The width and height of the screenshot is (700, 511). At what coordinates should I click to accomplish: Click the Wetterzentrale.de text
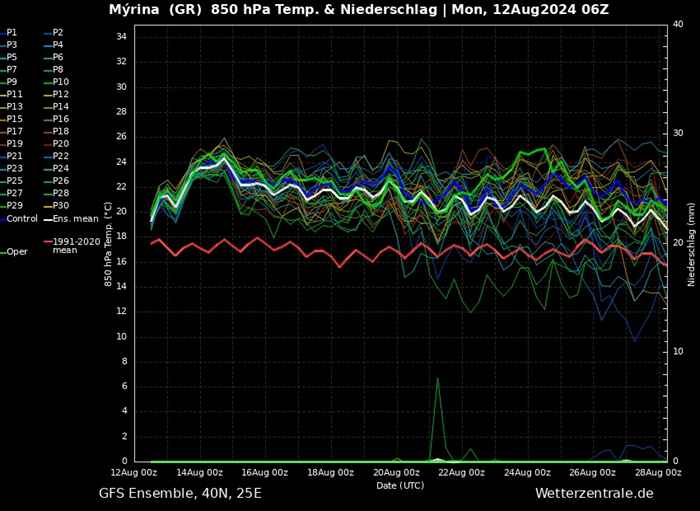[x=594, y=493]
